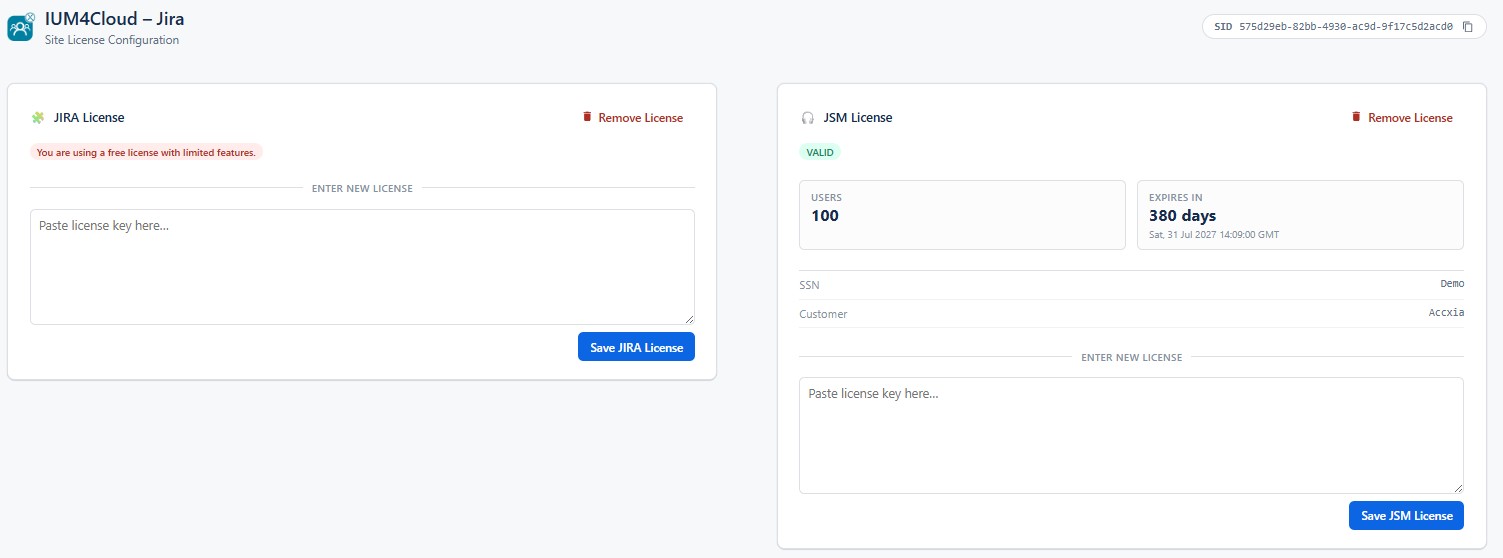Click the free license warning message
This screenshot has width=1503, height=558.
(x=146, y=152)
